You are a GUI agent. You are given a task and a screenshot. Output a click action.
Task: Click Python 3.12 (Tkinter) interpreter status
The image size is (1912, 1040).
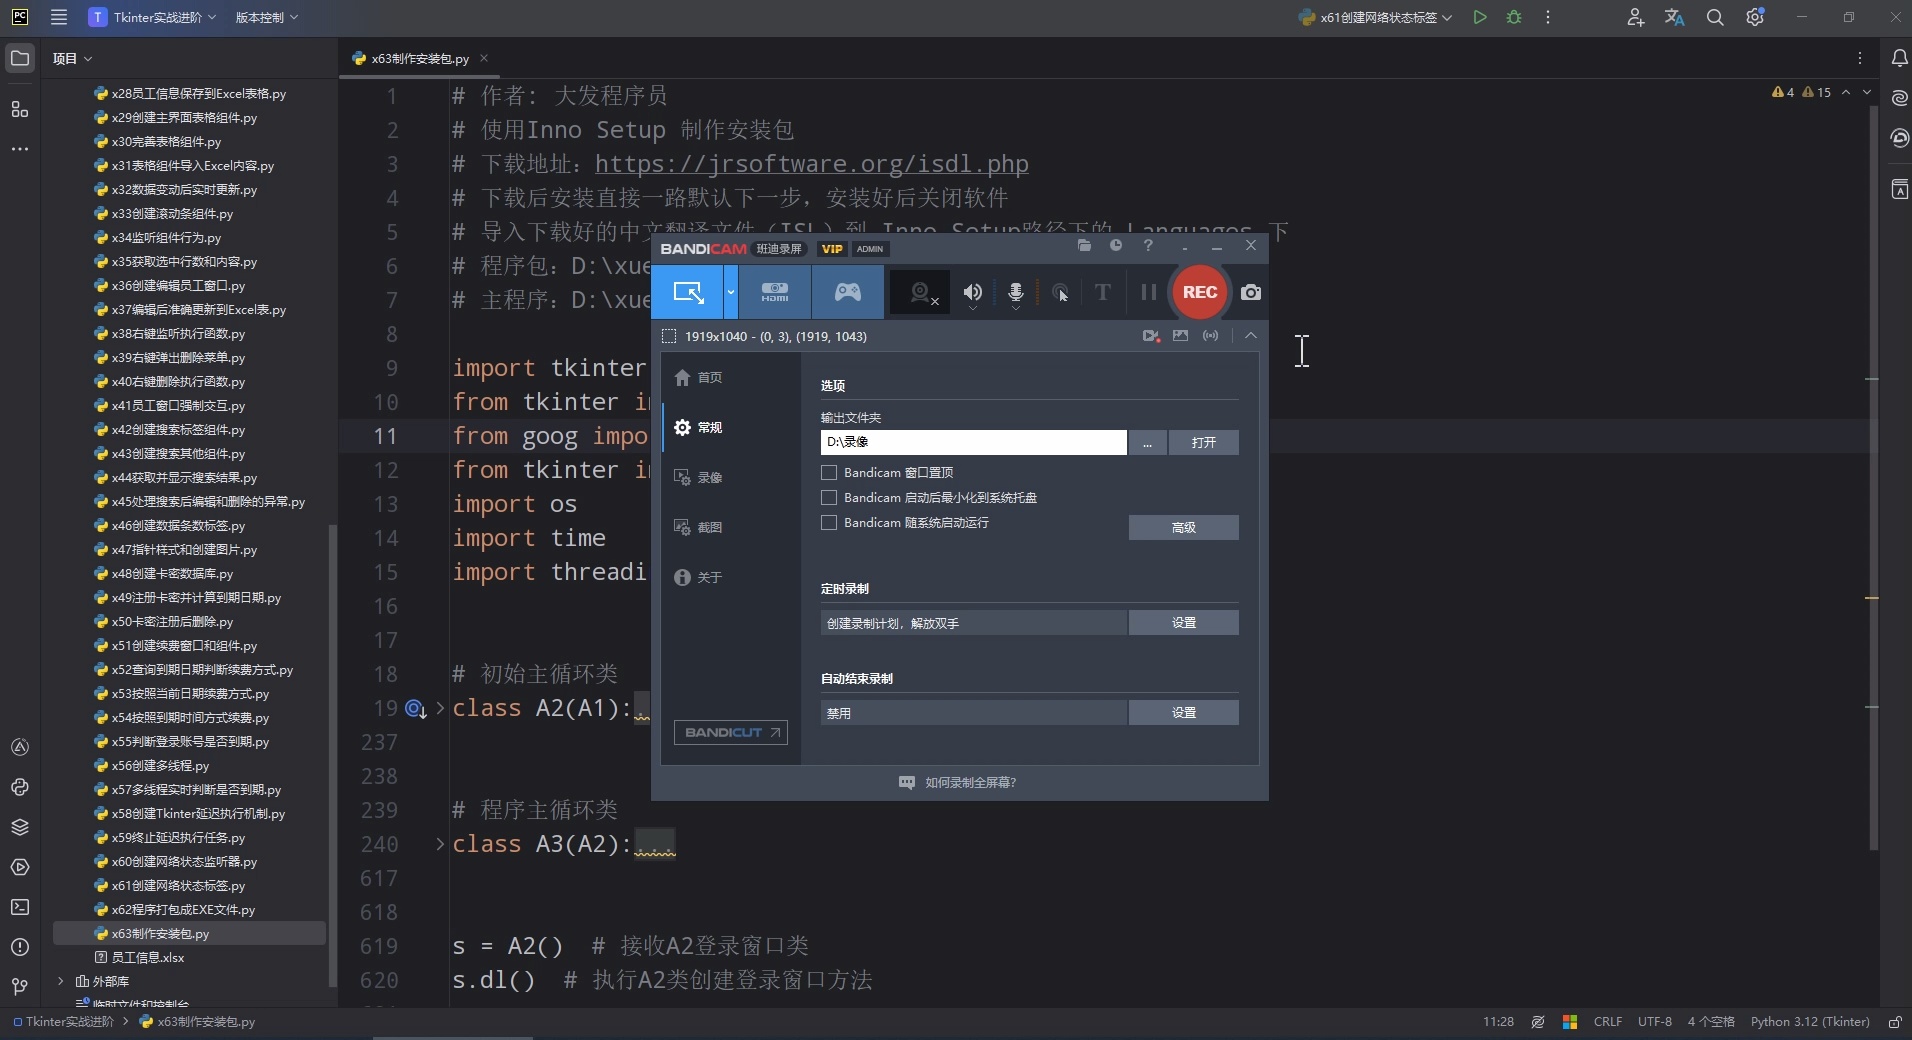click(x=1810, y=1022)
